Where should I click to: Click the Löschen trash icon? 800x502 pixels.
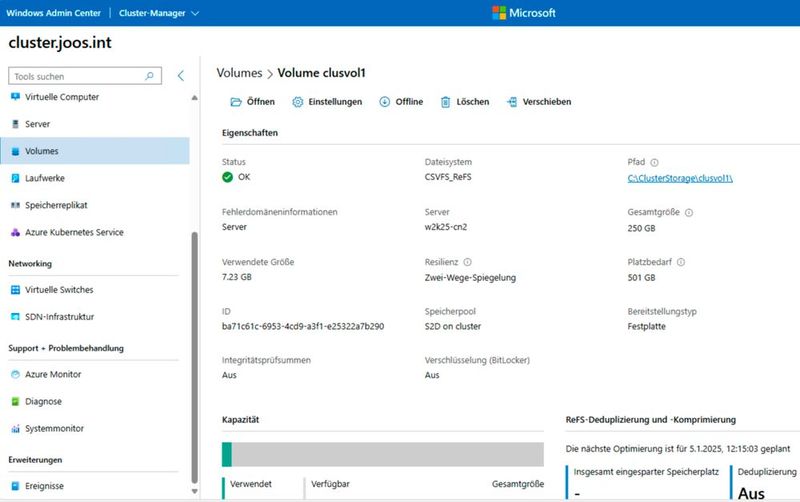tap(445, 102)
